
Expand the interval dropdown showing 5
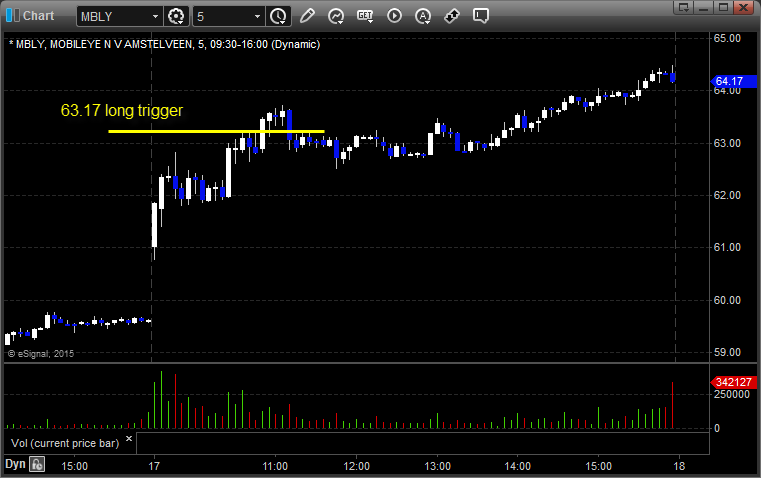[x=257, y=16]
